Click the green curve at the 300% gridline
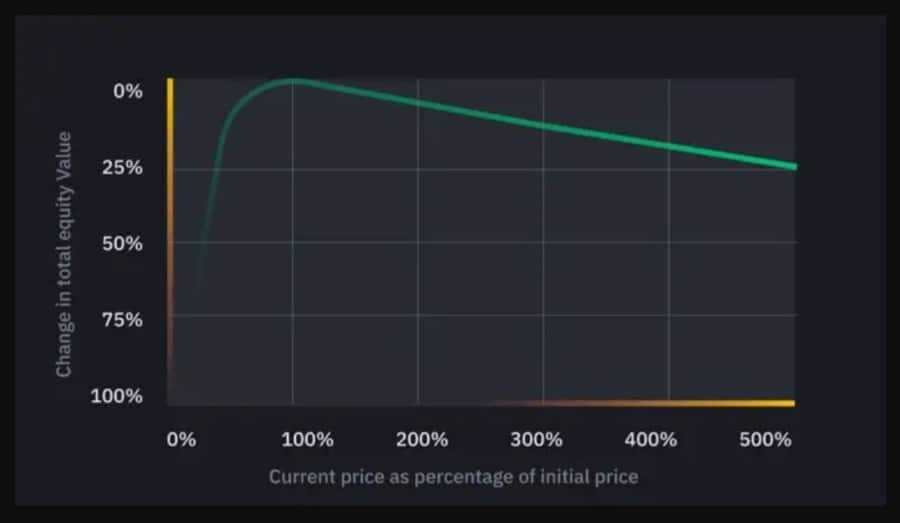 (543, 125)
